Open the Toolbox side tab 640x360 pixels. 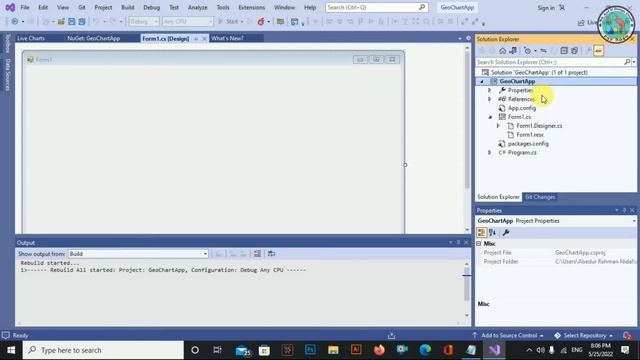(x=7, y=43)
